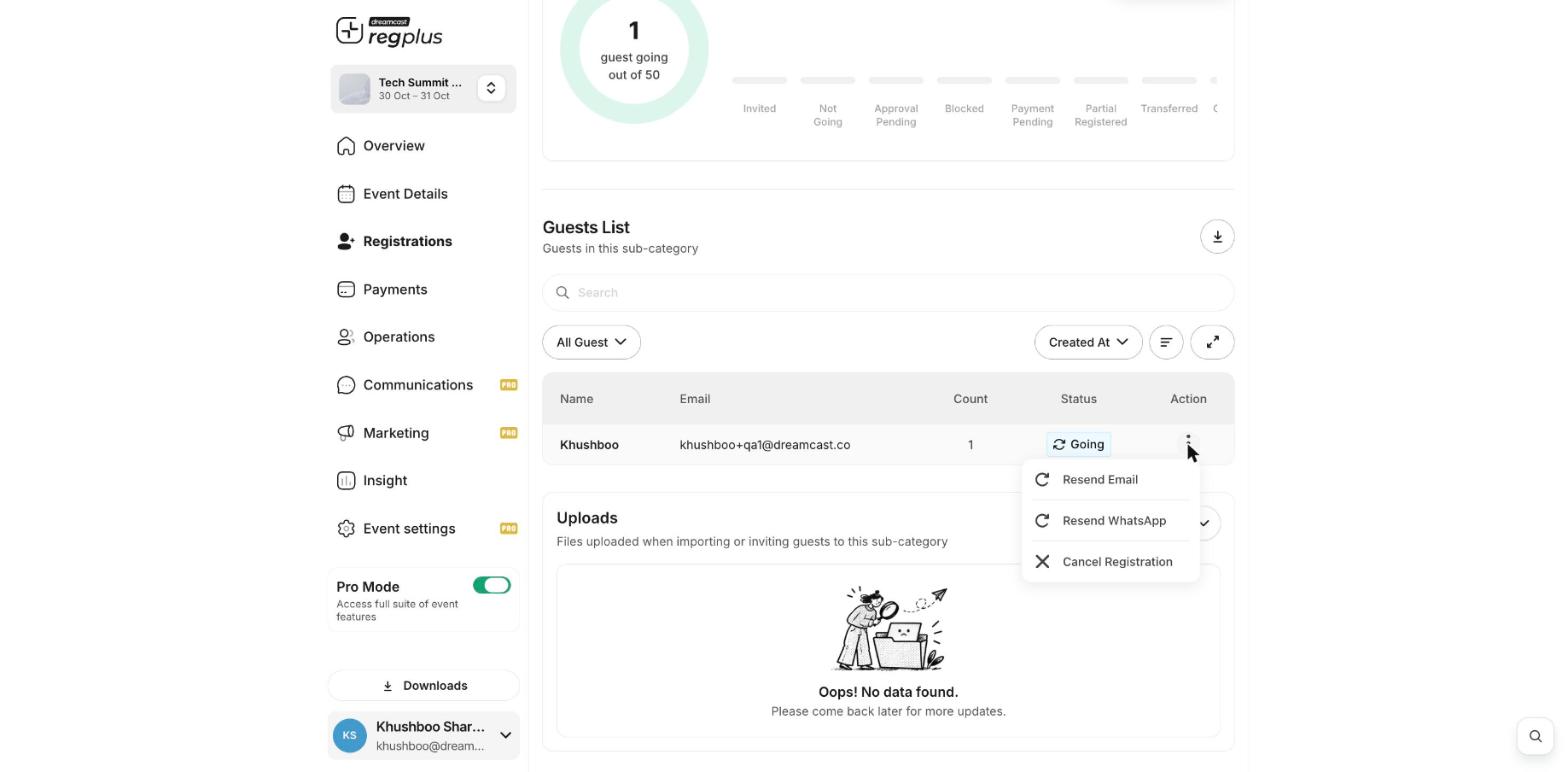Collapse the Uploads section chevron
The width and height of the screenshot is (1568, 772).
pyautogui.click(x=1205, y=523)
